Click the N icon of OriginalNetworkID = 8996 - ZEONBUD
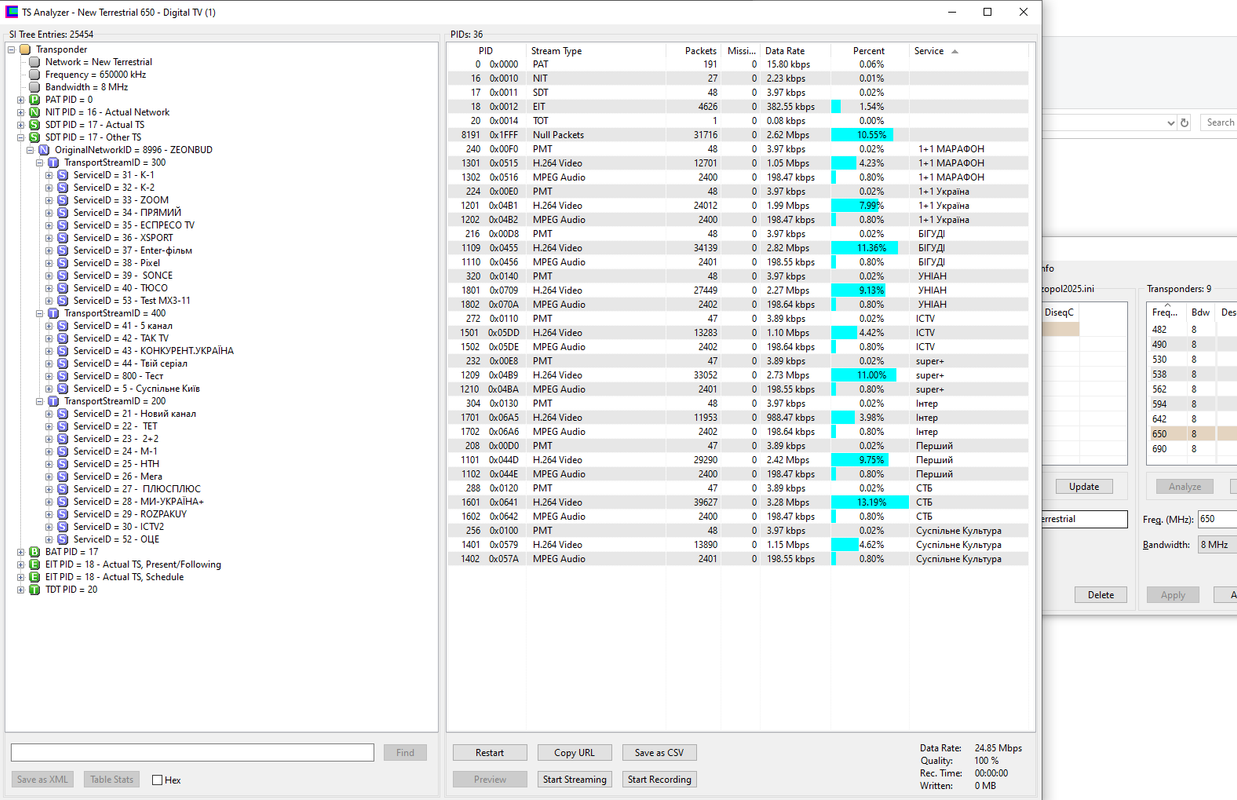Image resolution: width=1237 pixels, height=800 pixels. tap(44, 150)
